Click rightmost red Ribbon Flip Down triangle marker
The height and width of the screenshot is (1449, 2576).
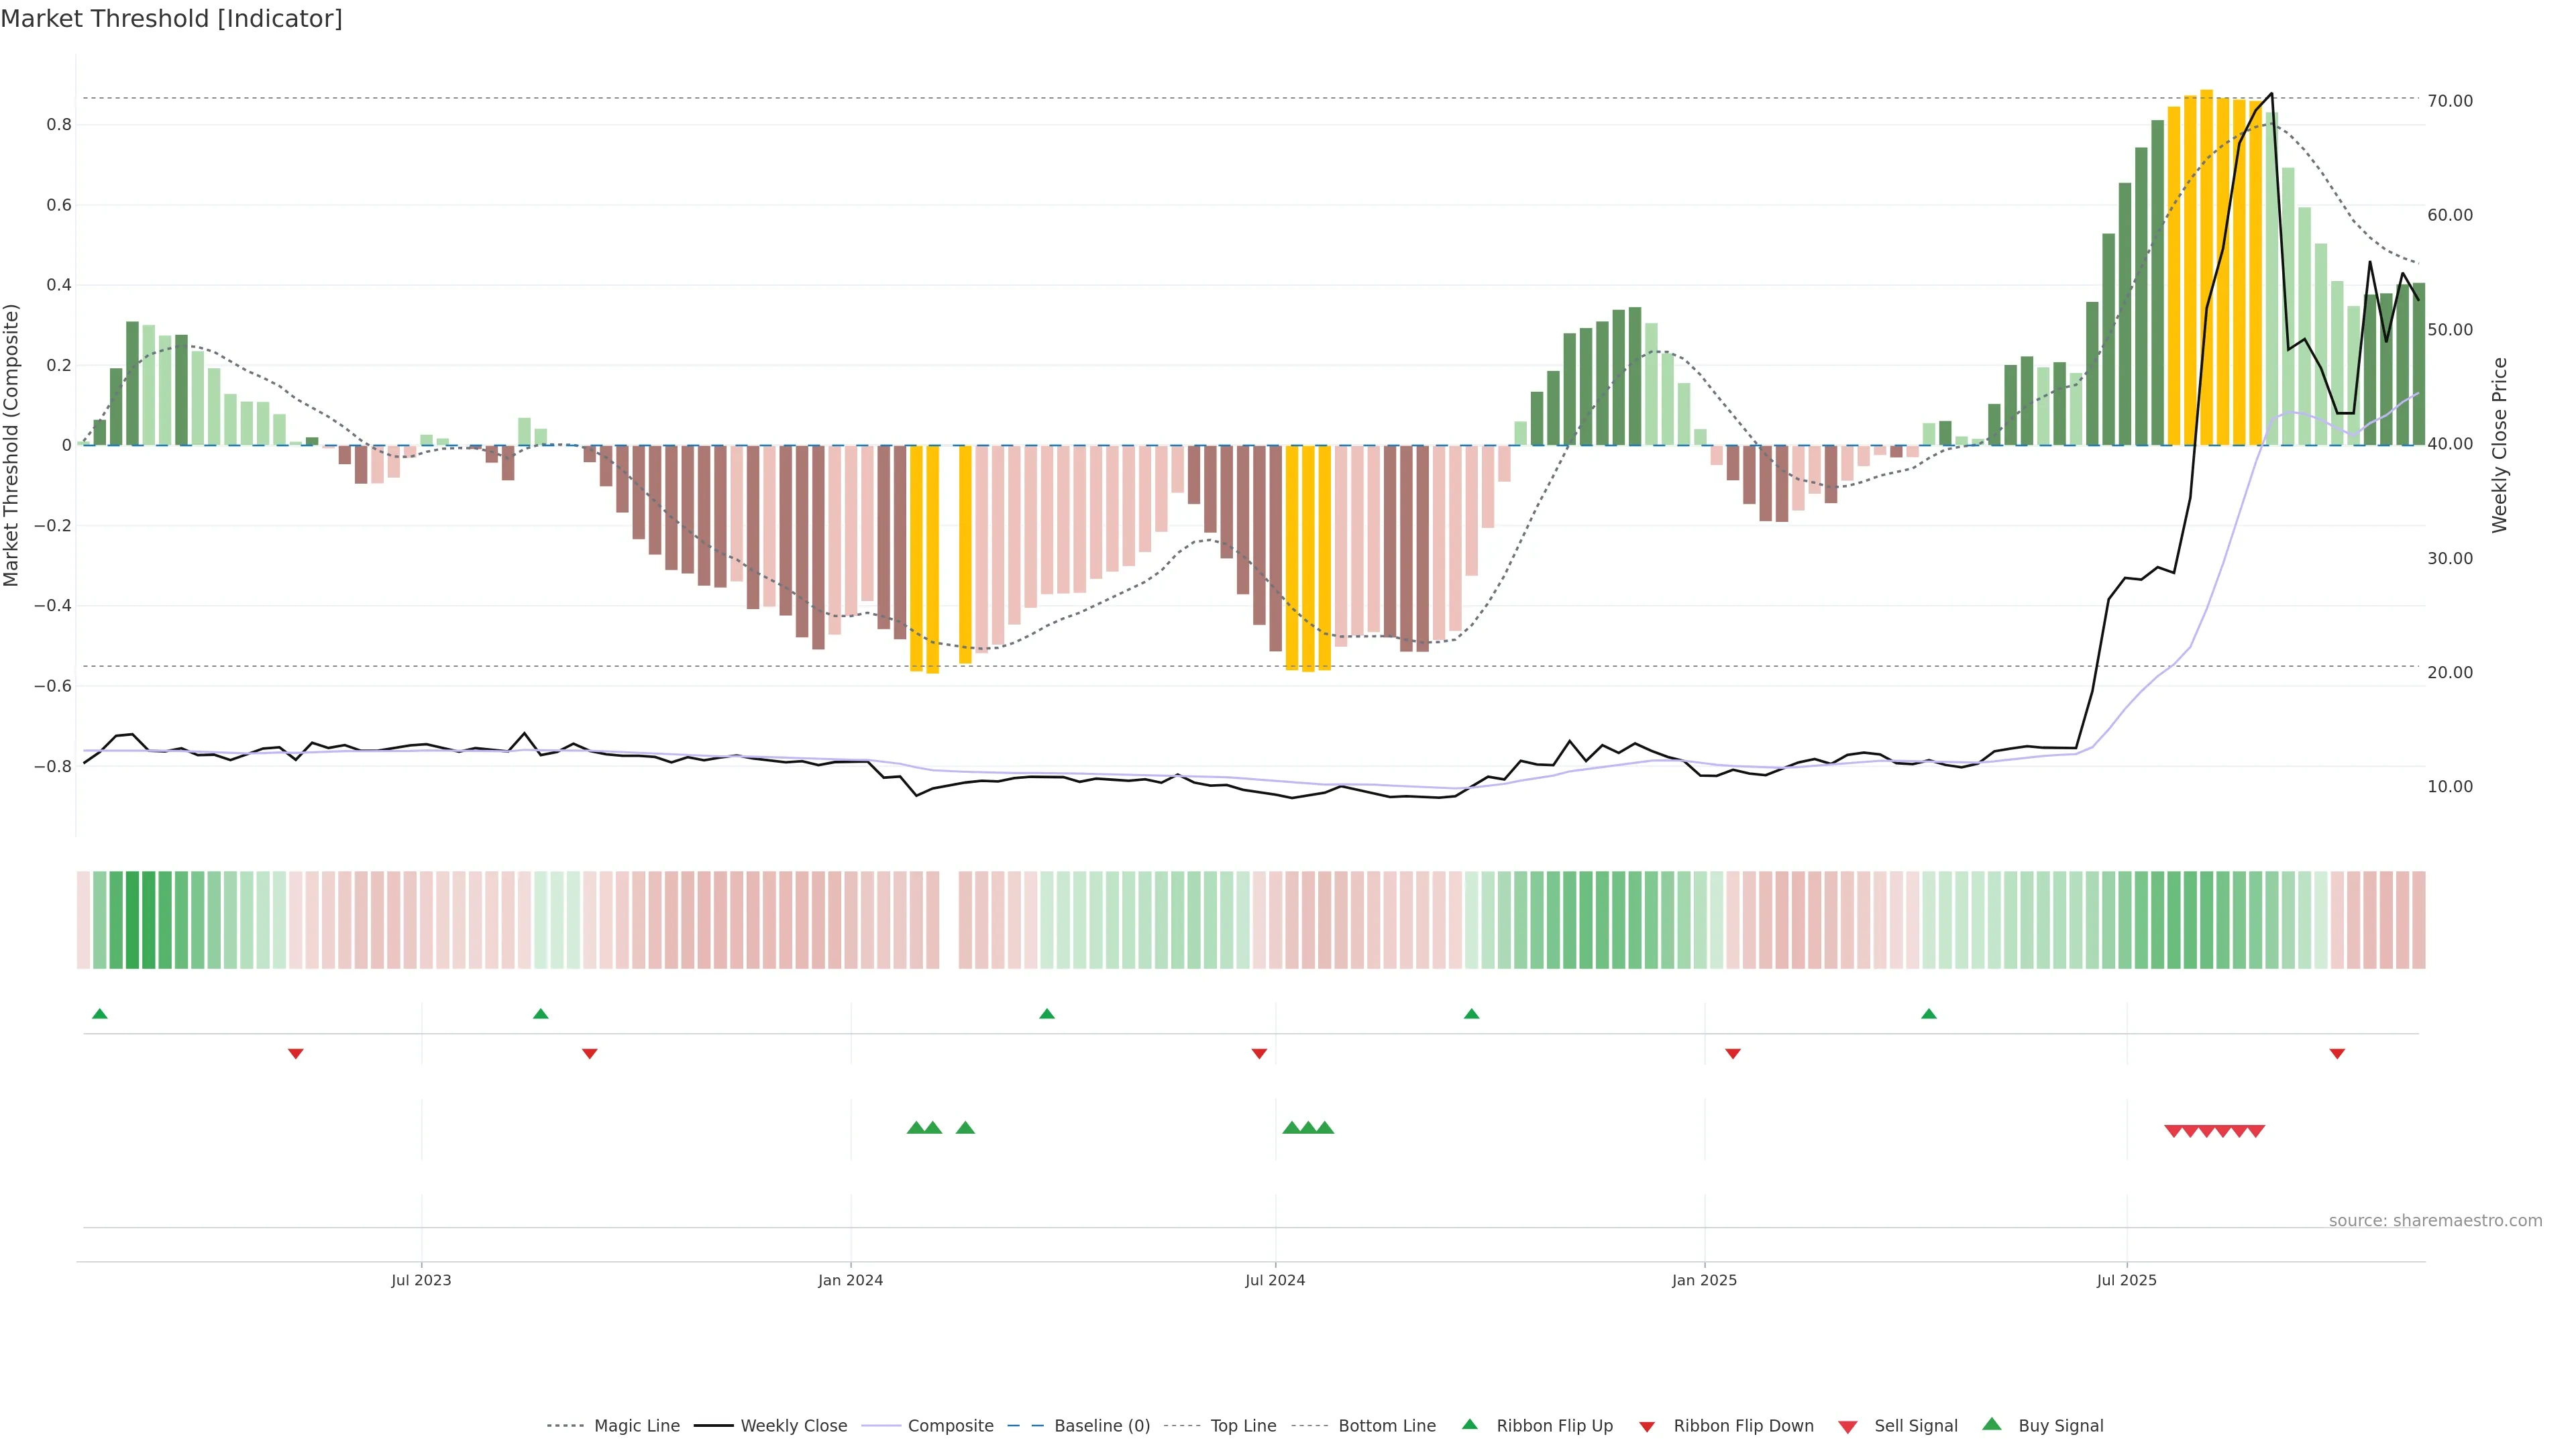(2337, 1053)
